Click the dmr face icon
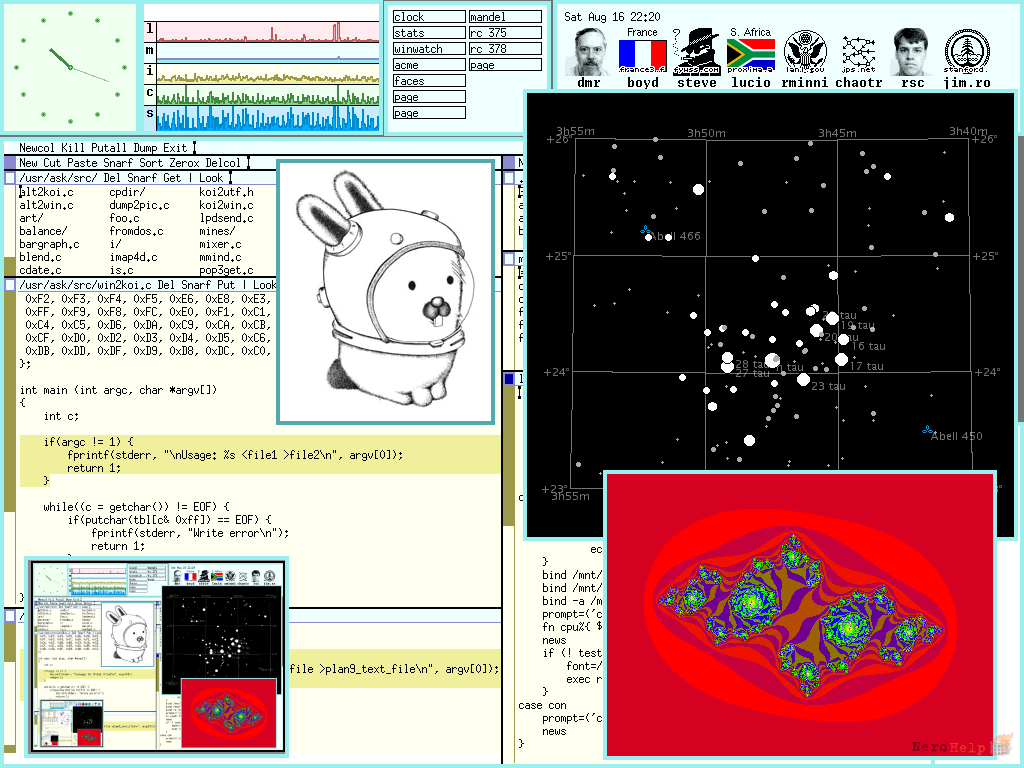This screenshot has height=768, width=1024. click(x=588, y=52)
